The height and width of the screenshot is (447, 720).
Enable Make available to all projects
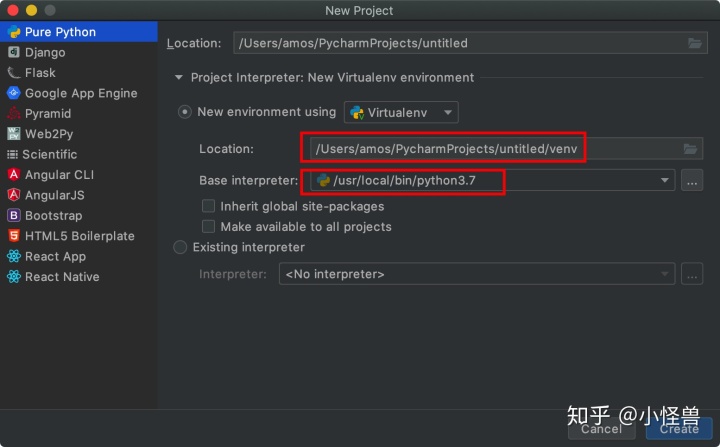[208, 226]
